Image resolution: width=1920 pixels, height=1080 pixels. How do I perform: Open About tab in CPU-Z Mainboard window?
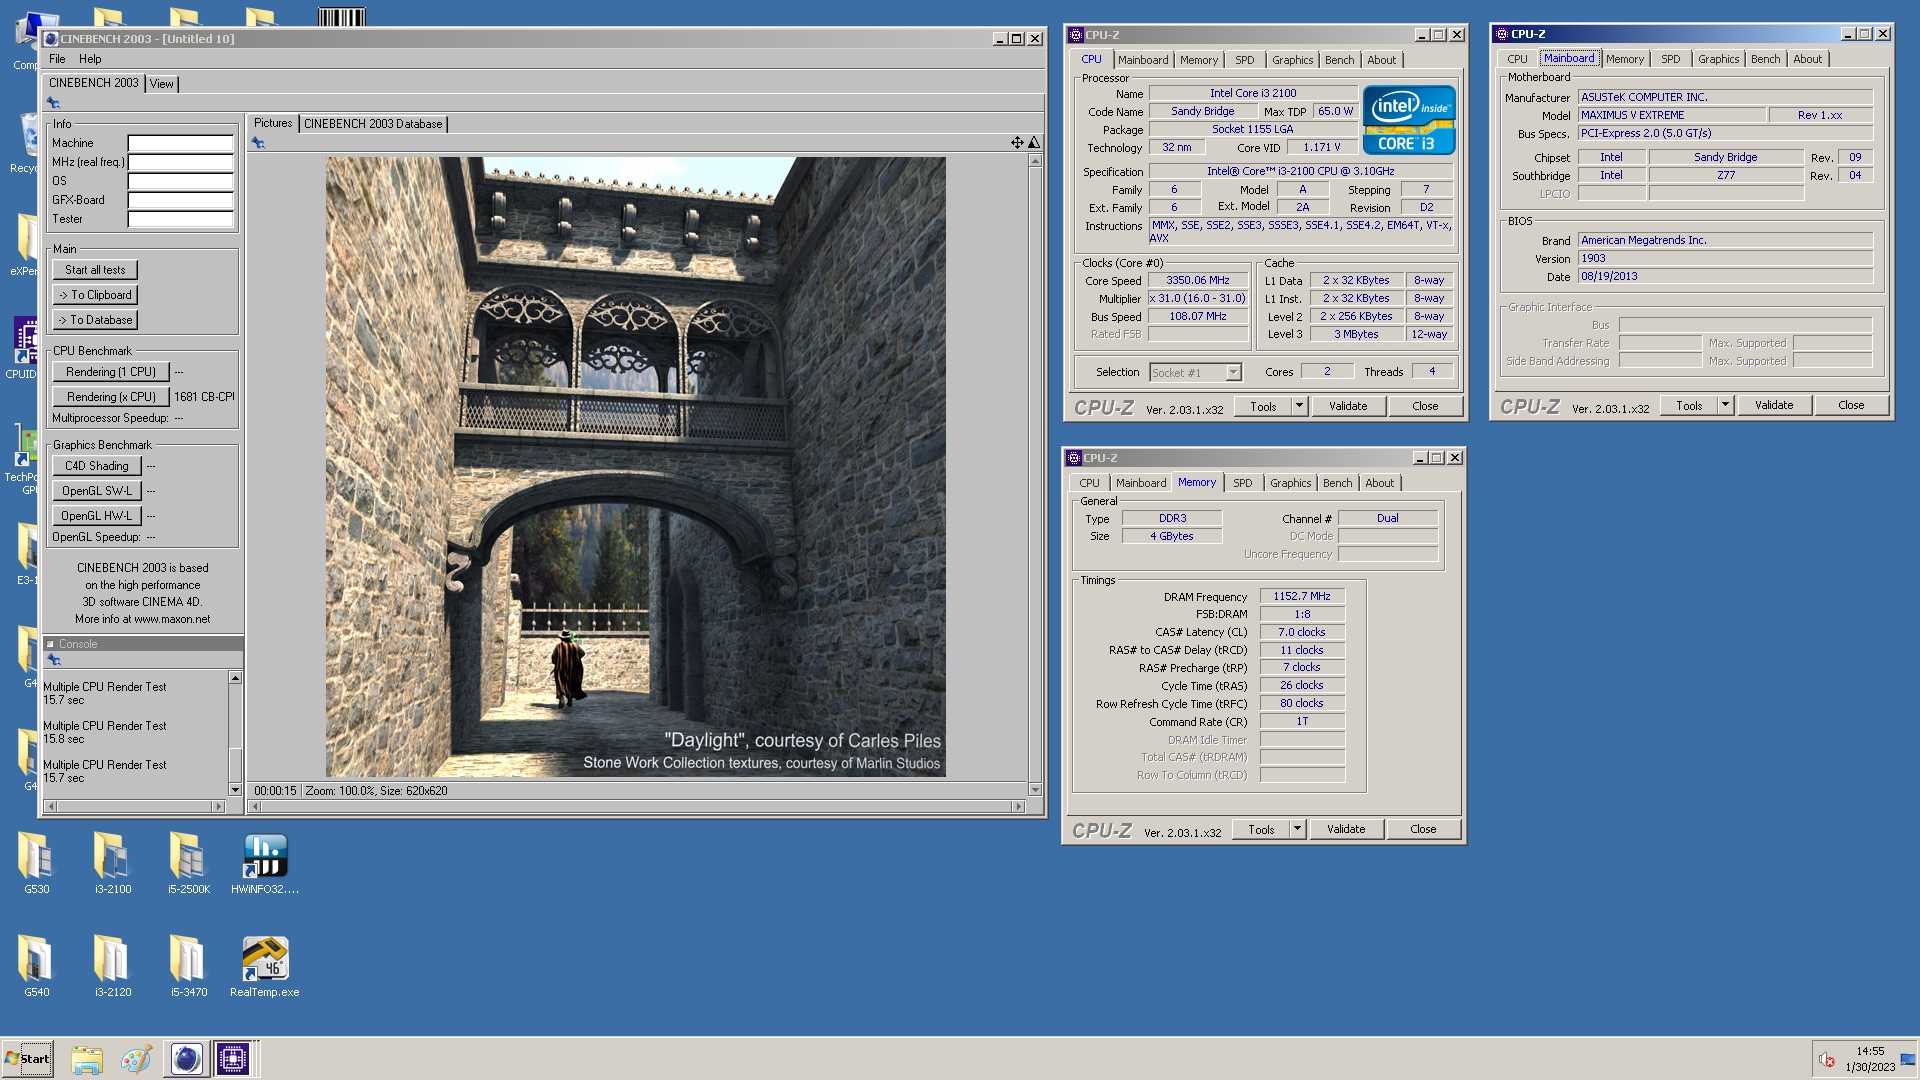pos(1807,59)
